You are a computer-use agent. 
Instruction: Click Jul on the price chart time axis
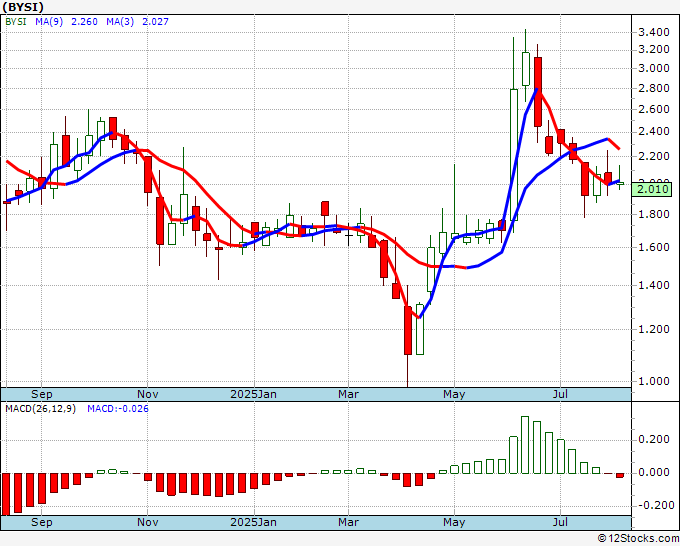pyautogui.click(x=560, y=394)
